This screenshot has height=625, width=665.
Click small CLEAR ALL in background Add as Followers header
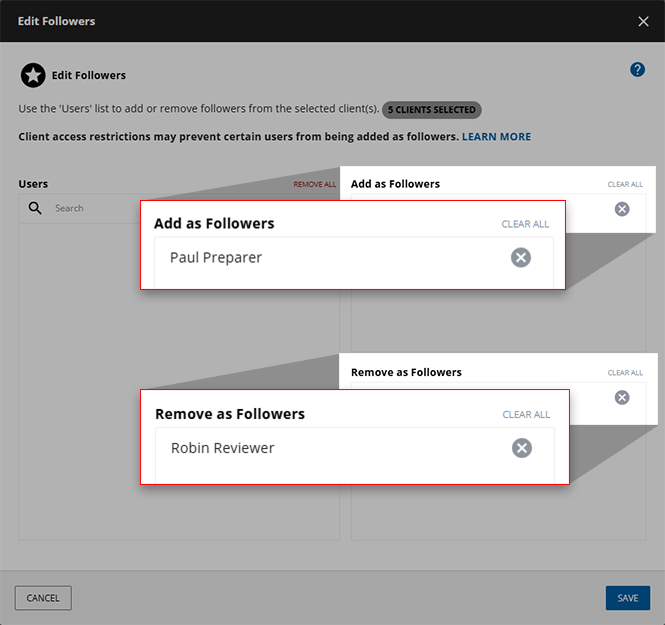625,185
